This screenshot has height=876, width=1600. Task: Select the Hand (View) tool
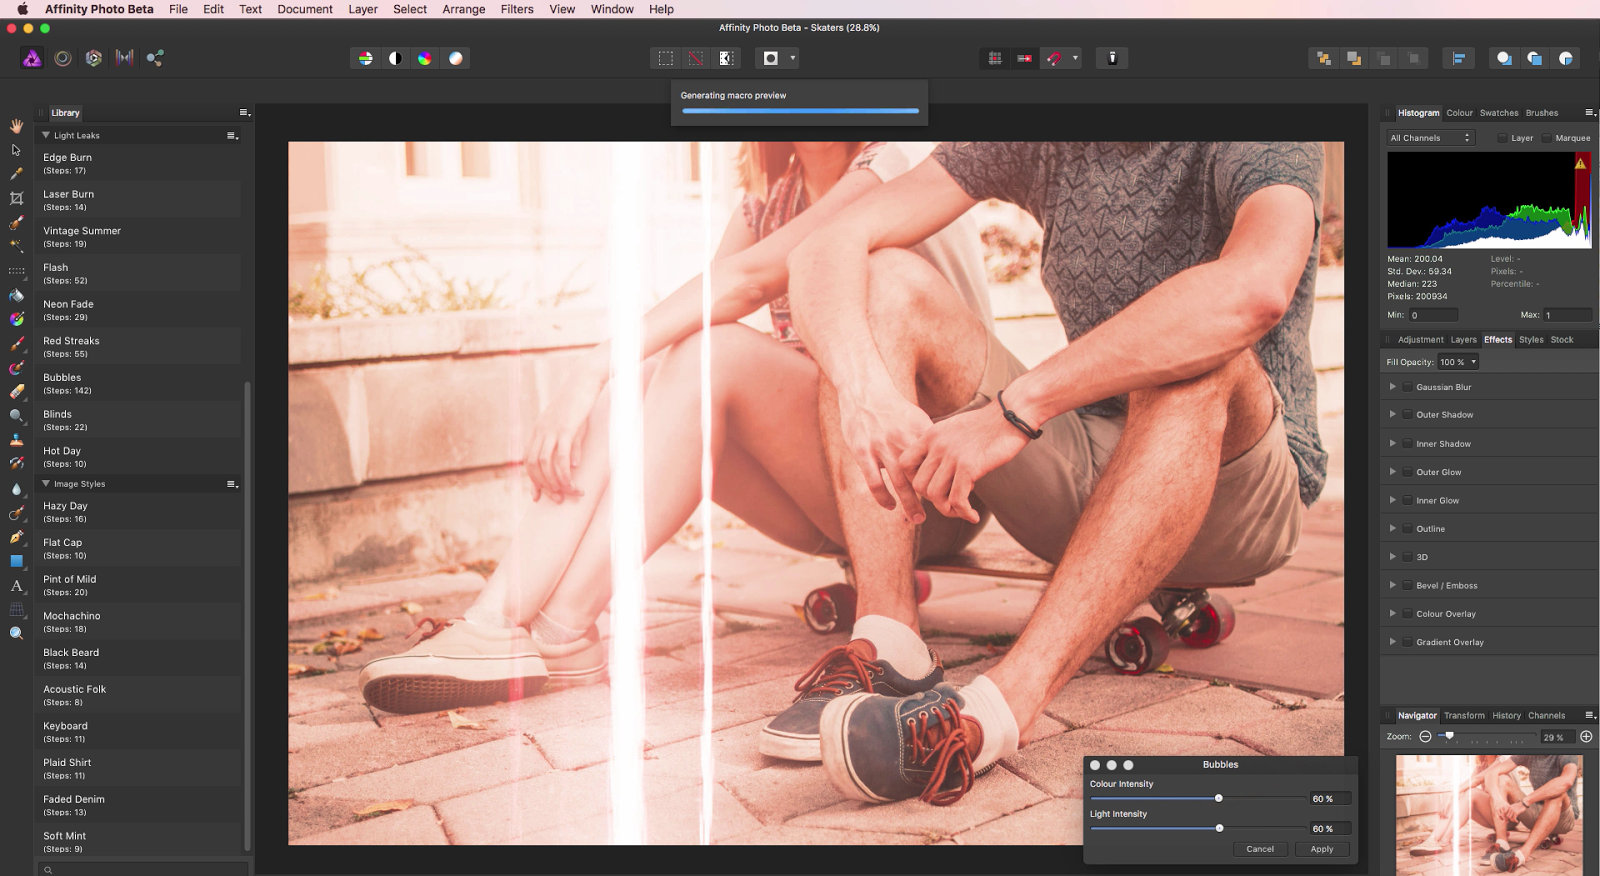click(x=16, y=126)
